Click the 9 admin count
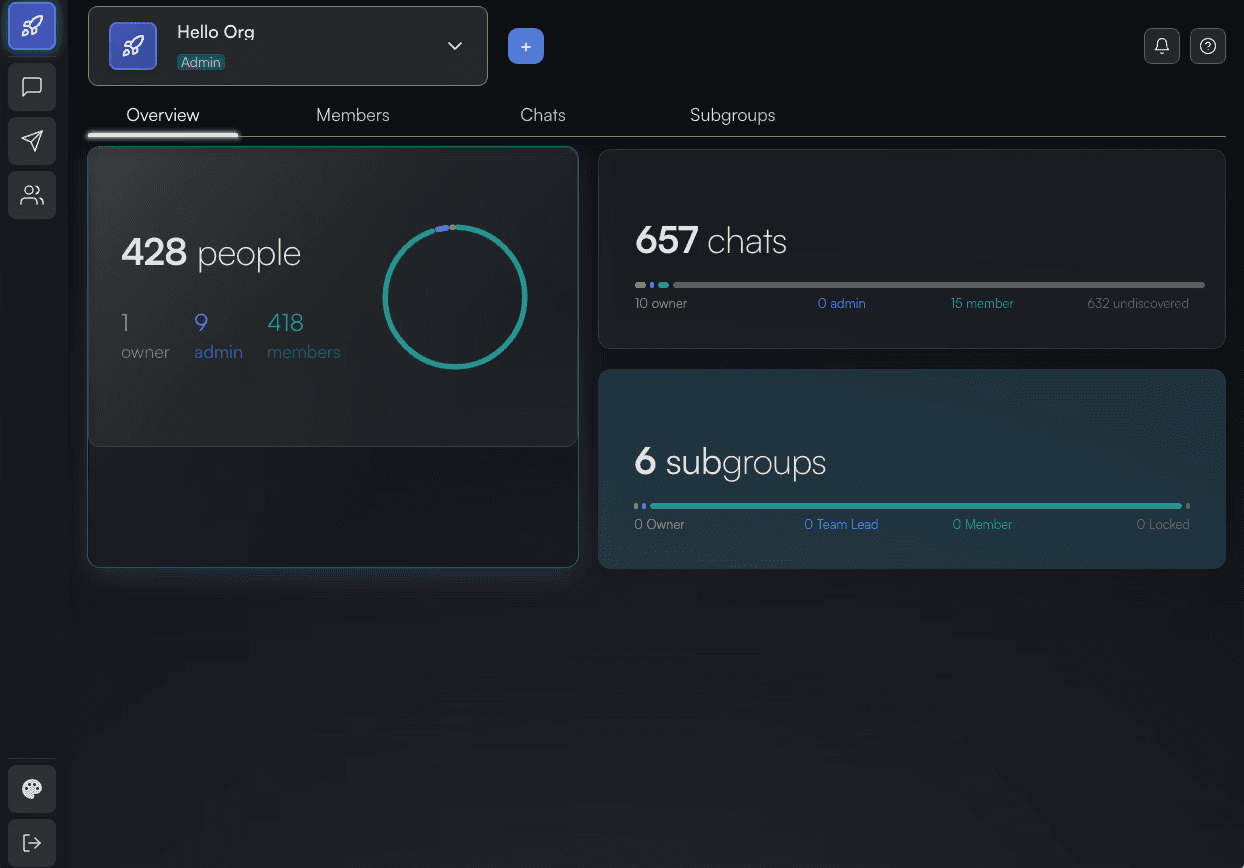This screenshot has width=1244, height=868. [218, 336]
